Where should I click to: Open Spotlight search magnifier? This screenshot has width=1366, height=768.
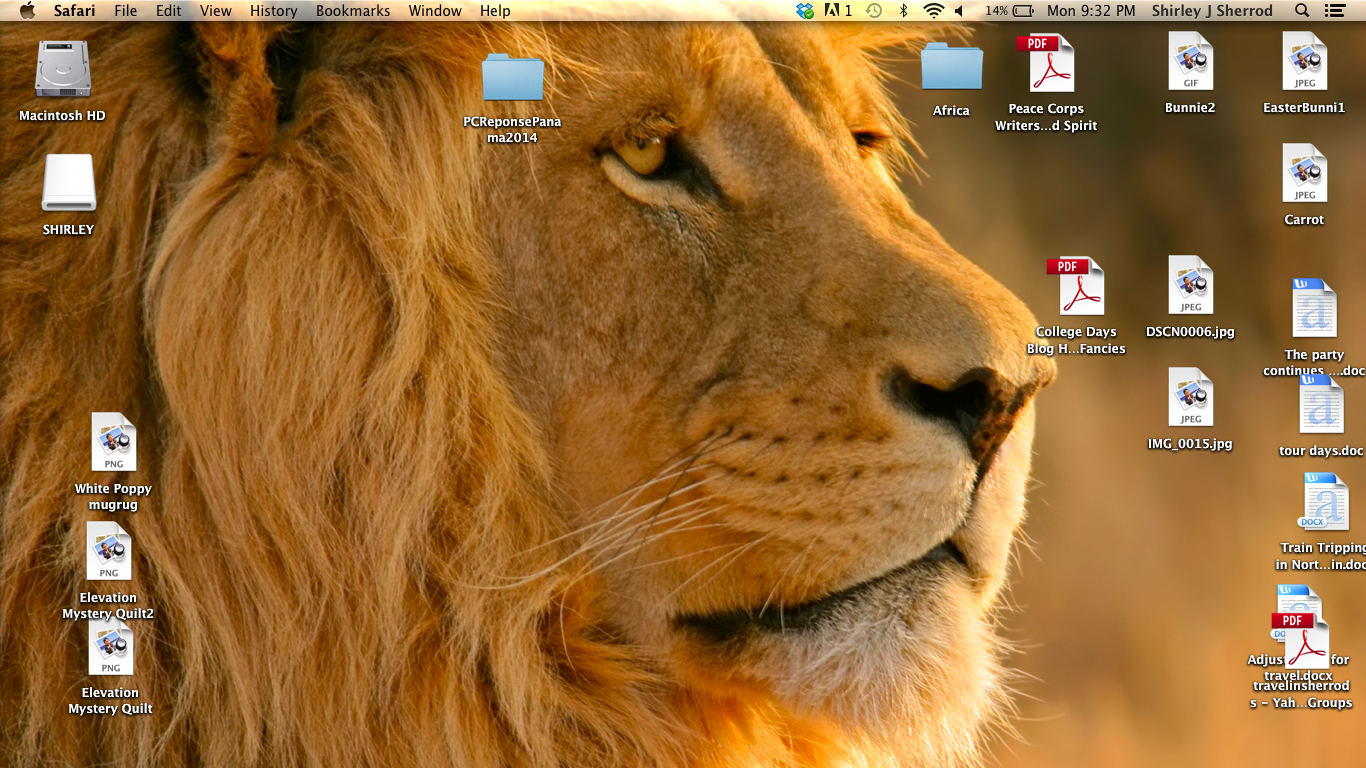[x=1302, y=11]
